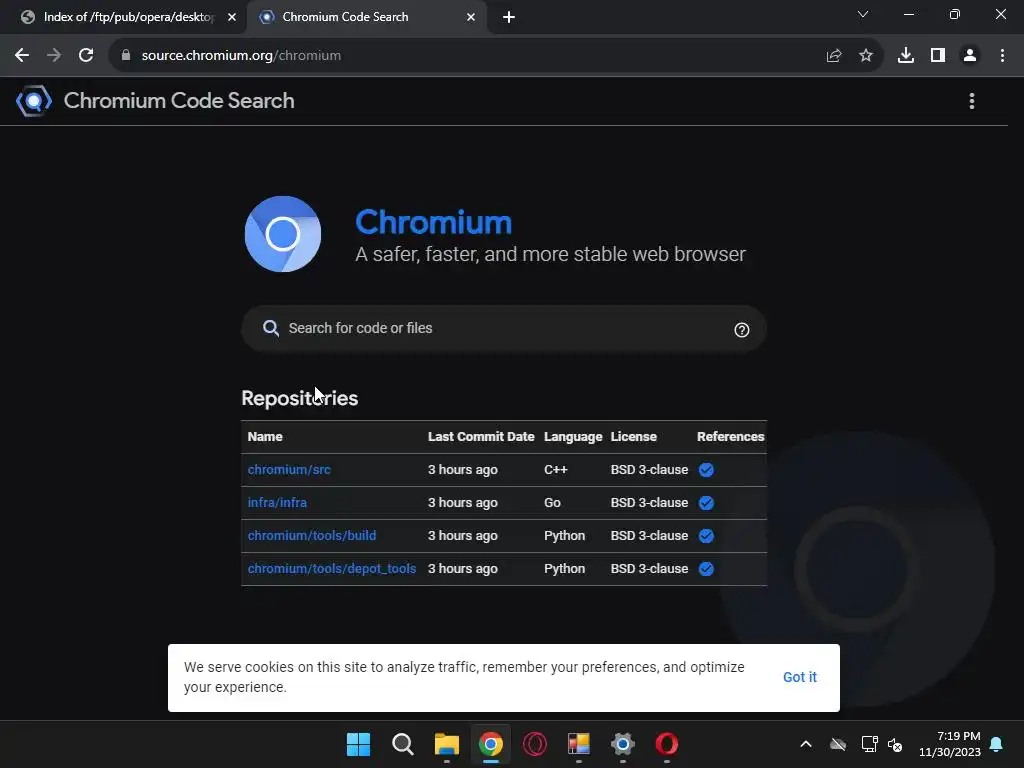
Task: Bookmark this page with star icon
Action: [x=866, y=56]
